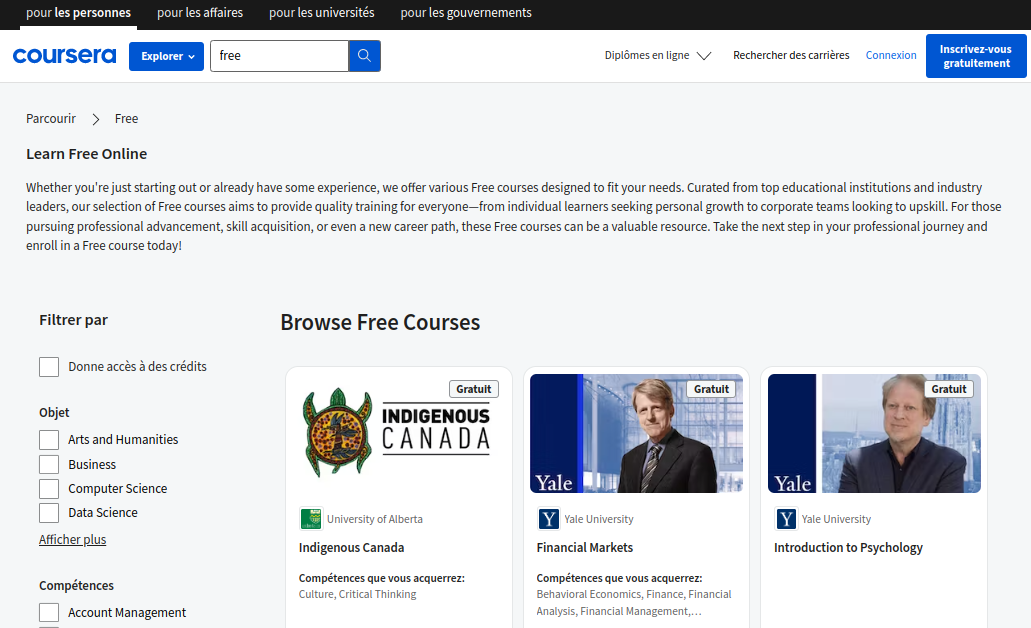The width and height of the screenshot is (1031, 628).
Task: Click 'Learn Free Online' heading
Action: click(87, 154)
